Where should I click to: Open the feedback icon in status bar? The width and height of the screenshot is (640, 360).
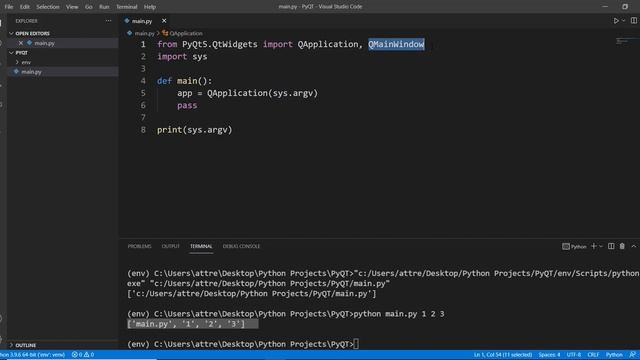[632, 355]
